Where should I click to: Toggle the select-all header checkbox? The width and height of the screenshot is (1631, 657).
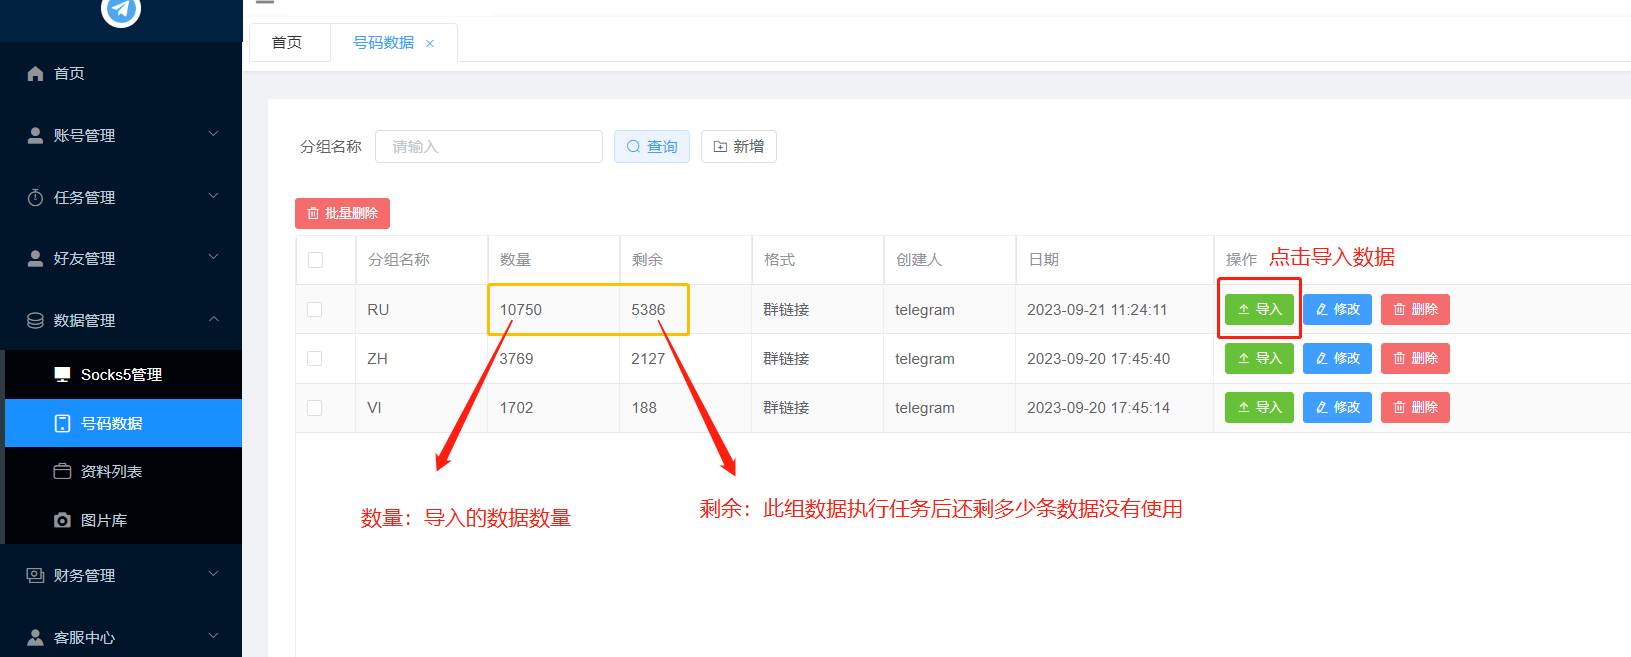(316, 260)
